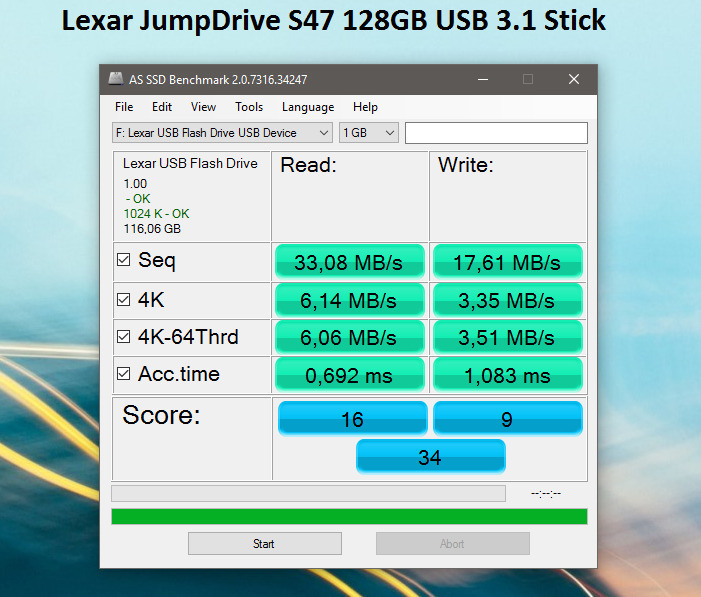The width and height of the screenshot is (701, 597).
Task: Select the 3,51 MB/s 4K-64Thrd write value
Action: tap(507, 337)
